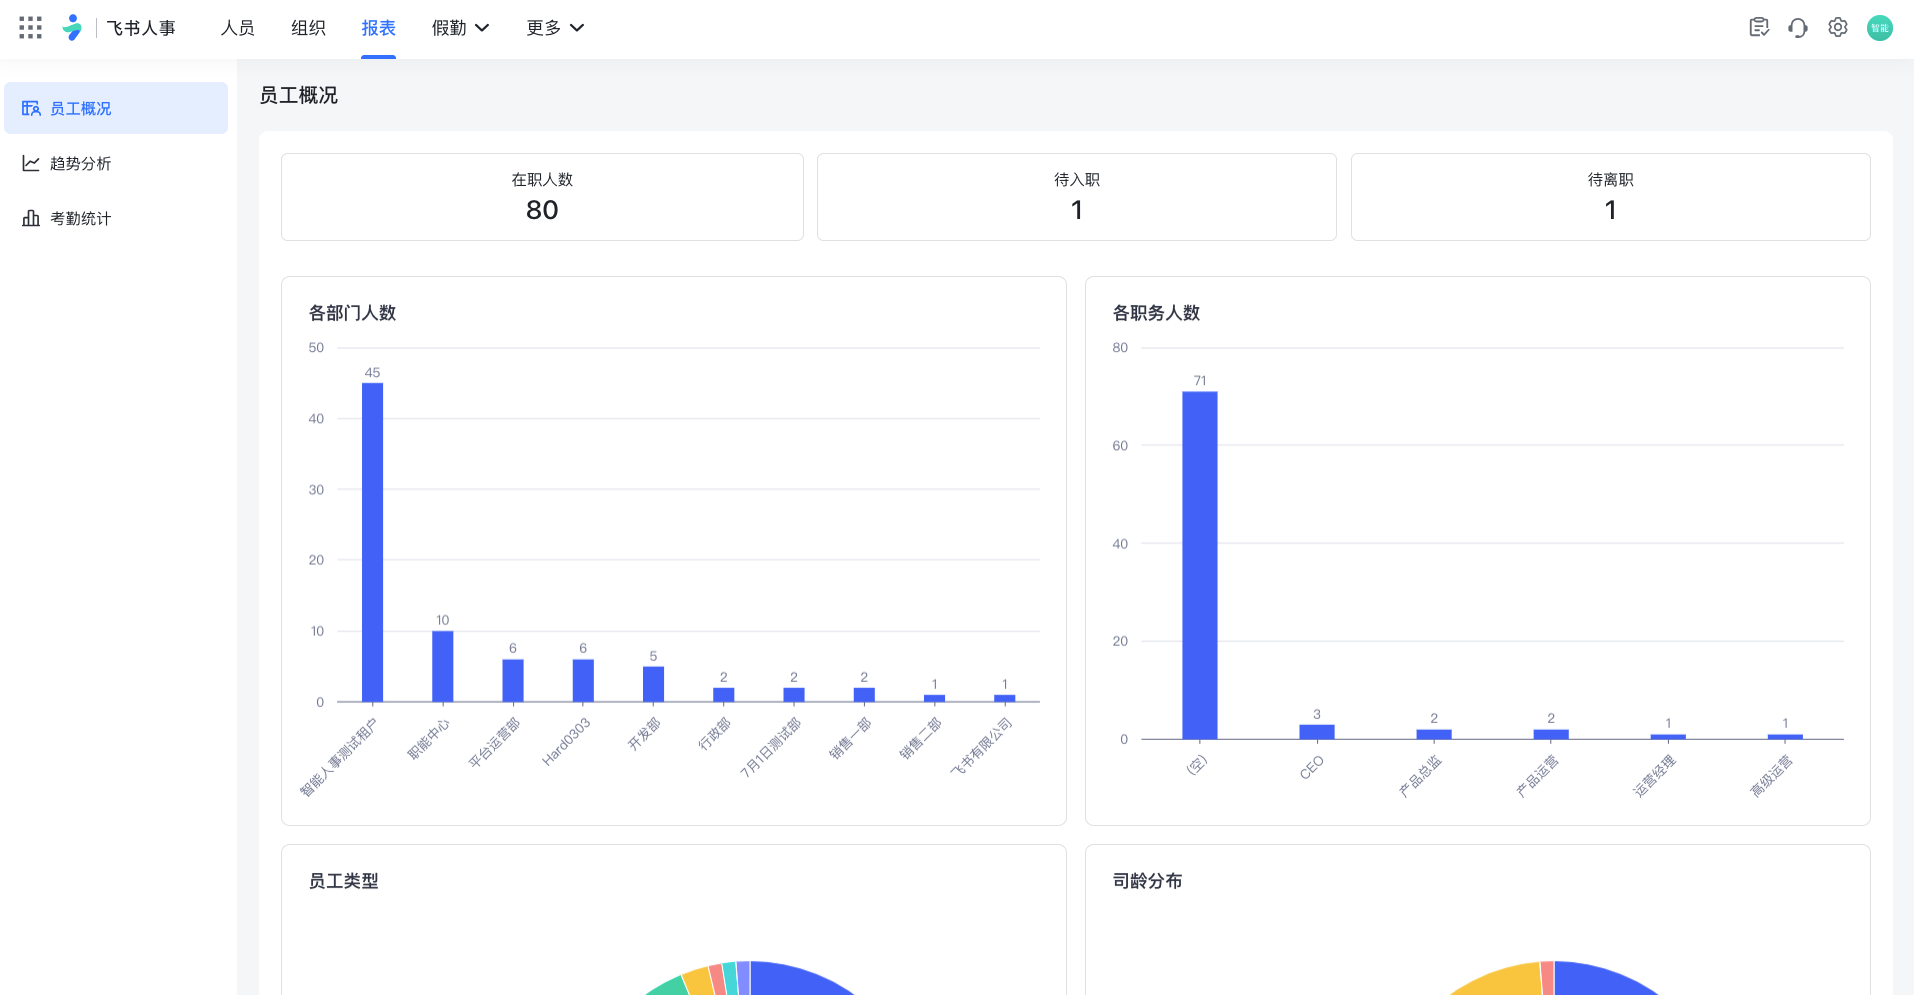Open 员工概况 in the sidebar
1914x995 pixels.
click(116, 108)
